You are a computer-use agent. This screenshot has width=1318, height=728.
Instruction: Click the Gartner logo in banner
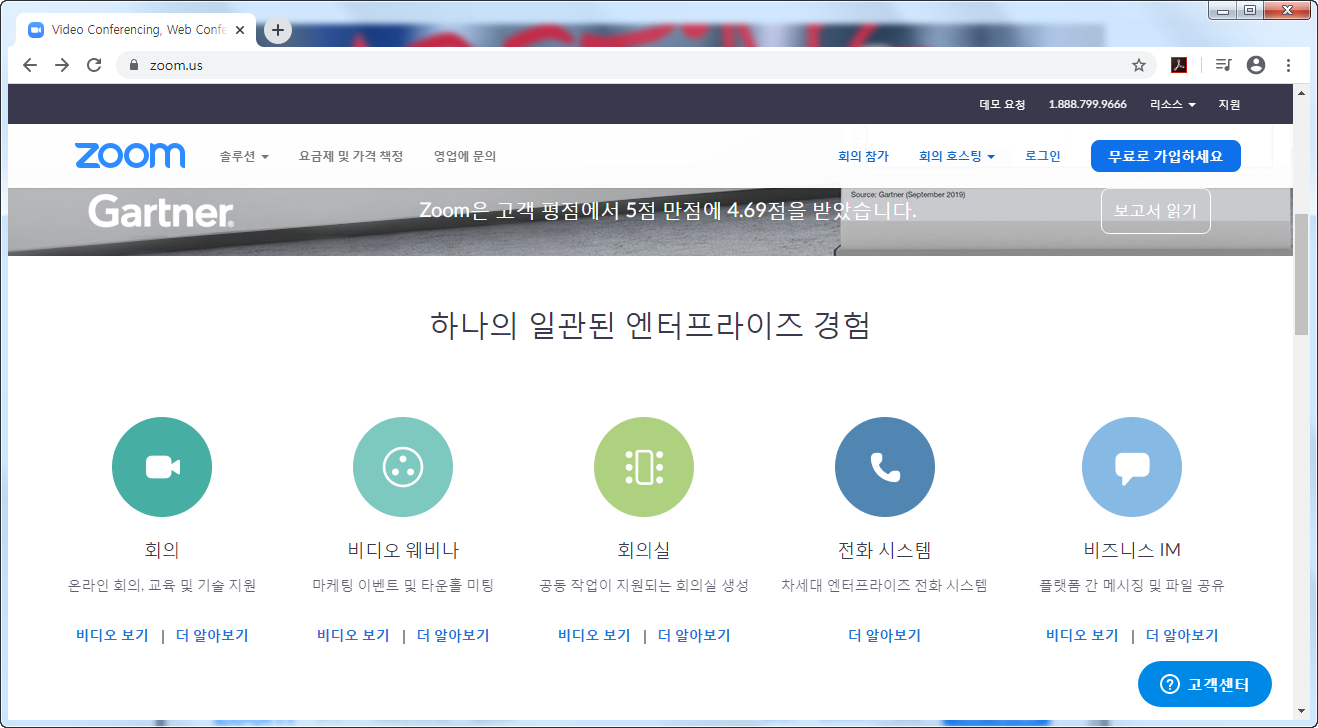click(161, 211)
